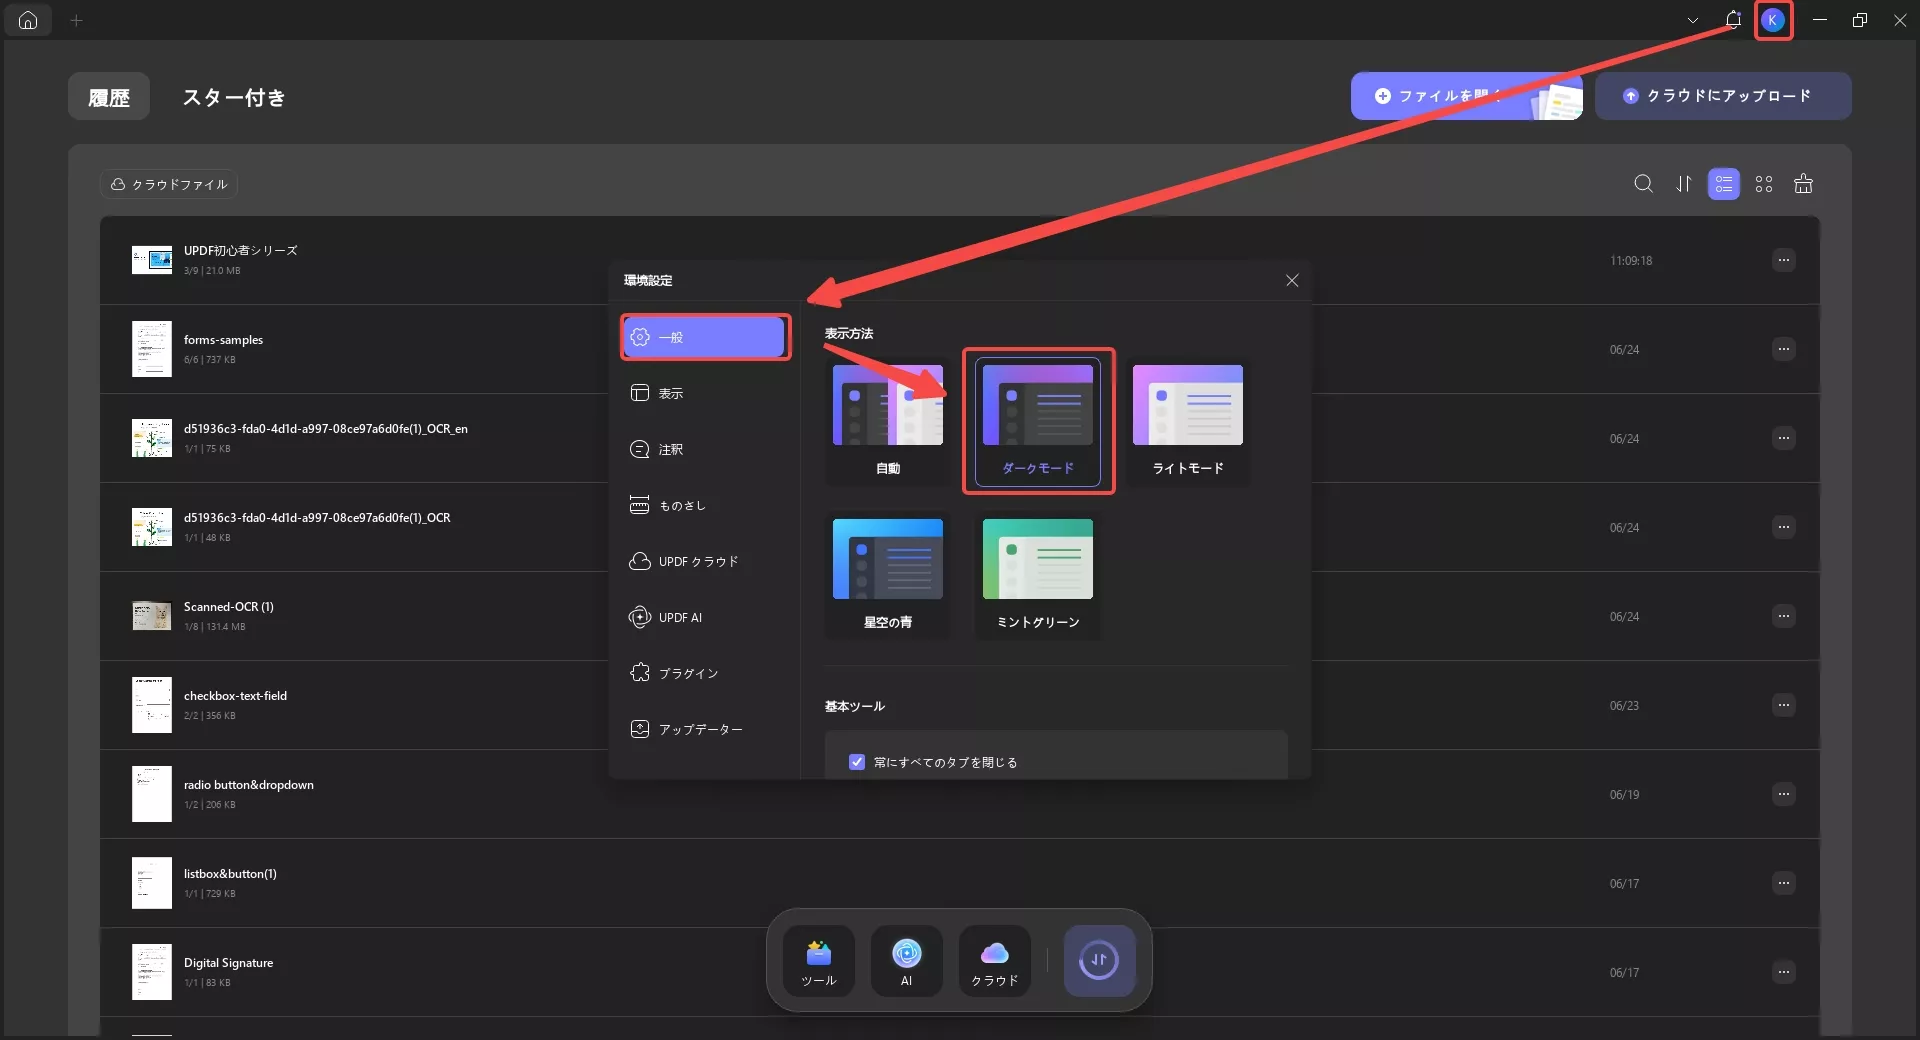Select the 表示 settings category

(x=704, y=393)
